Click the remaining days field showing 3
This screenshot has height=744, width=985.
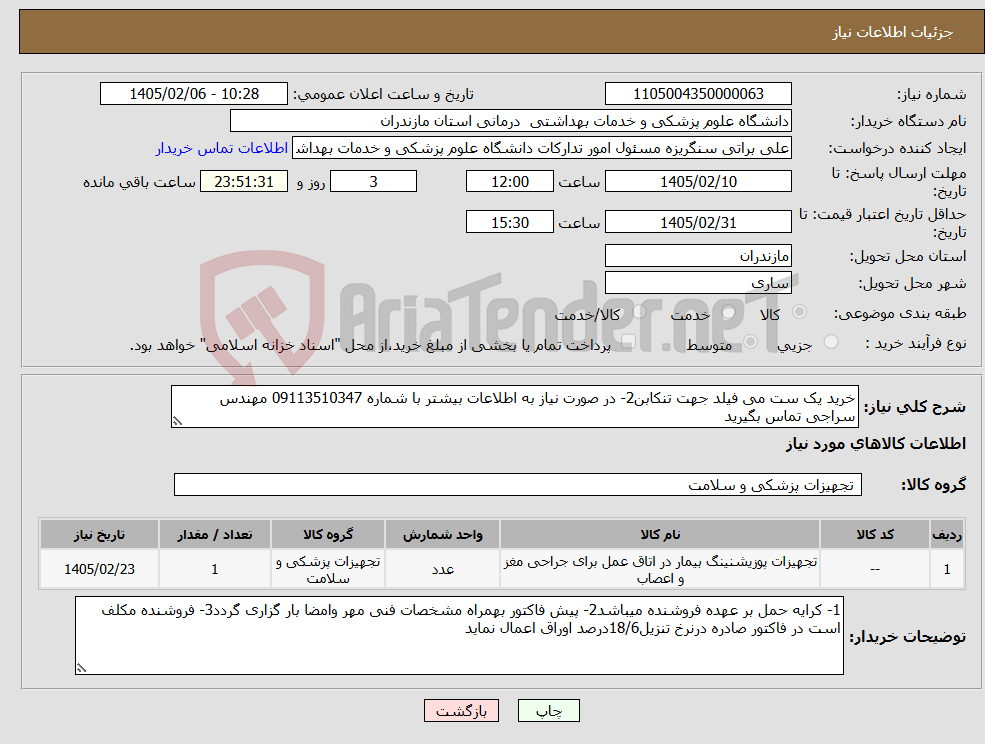[373, 182]
